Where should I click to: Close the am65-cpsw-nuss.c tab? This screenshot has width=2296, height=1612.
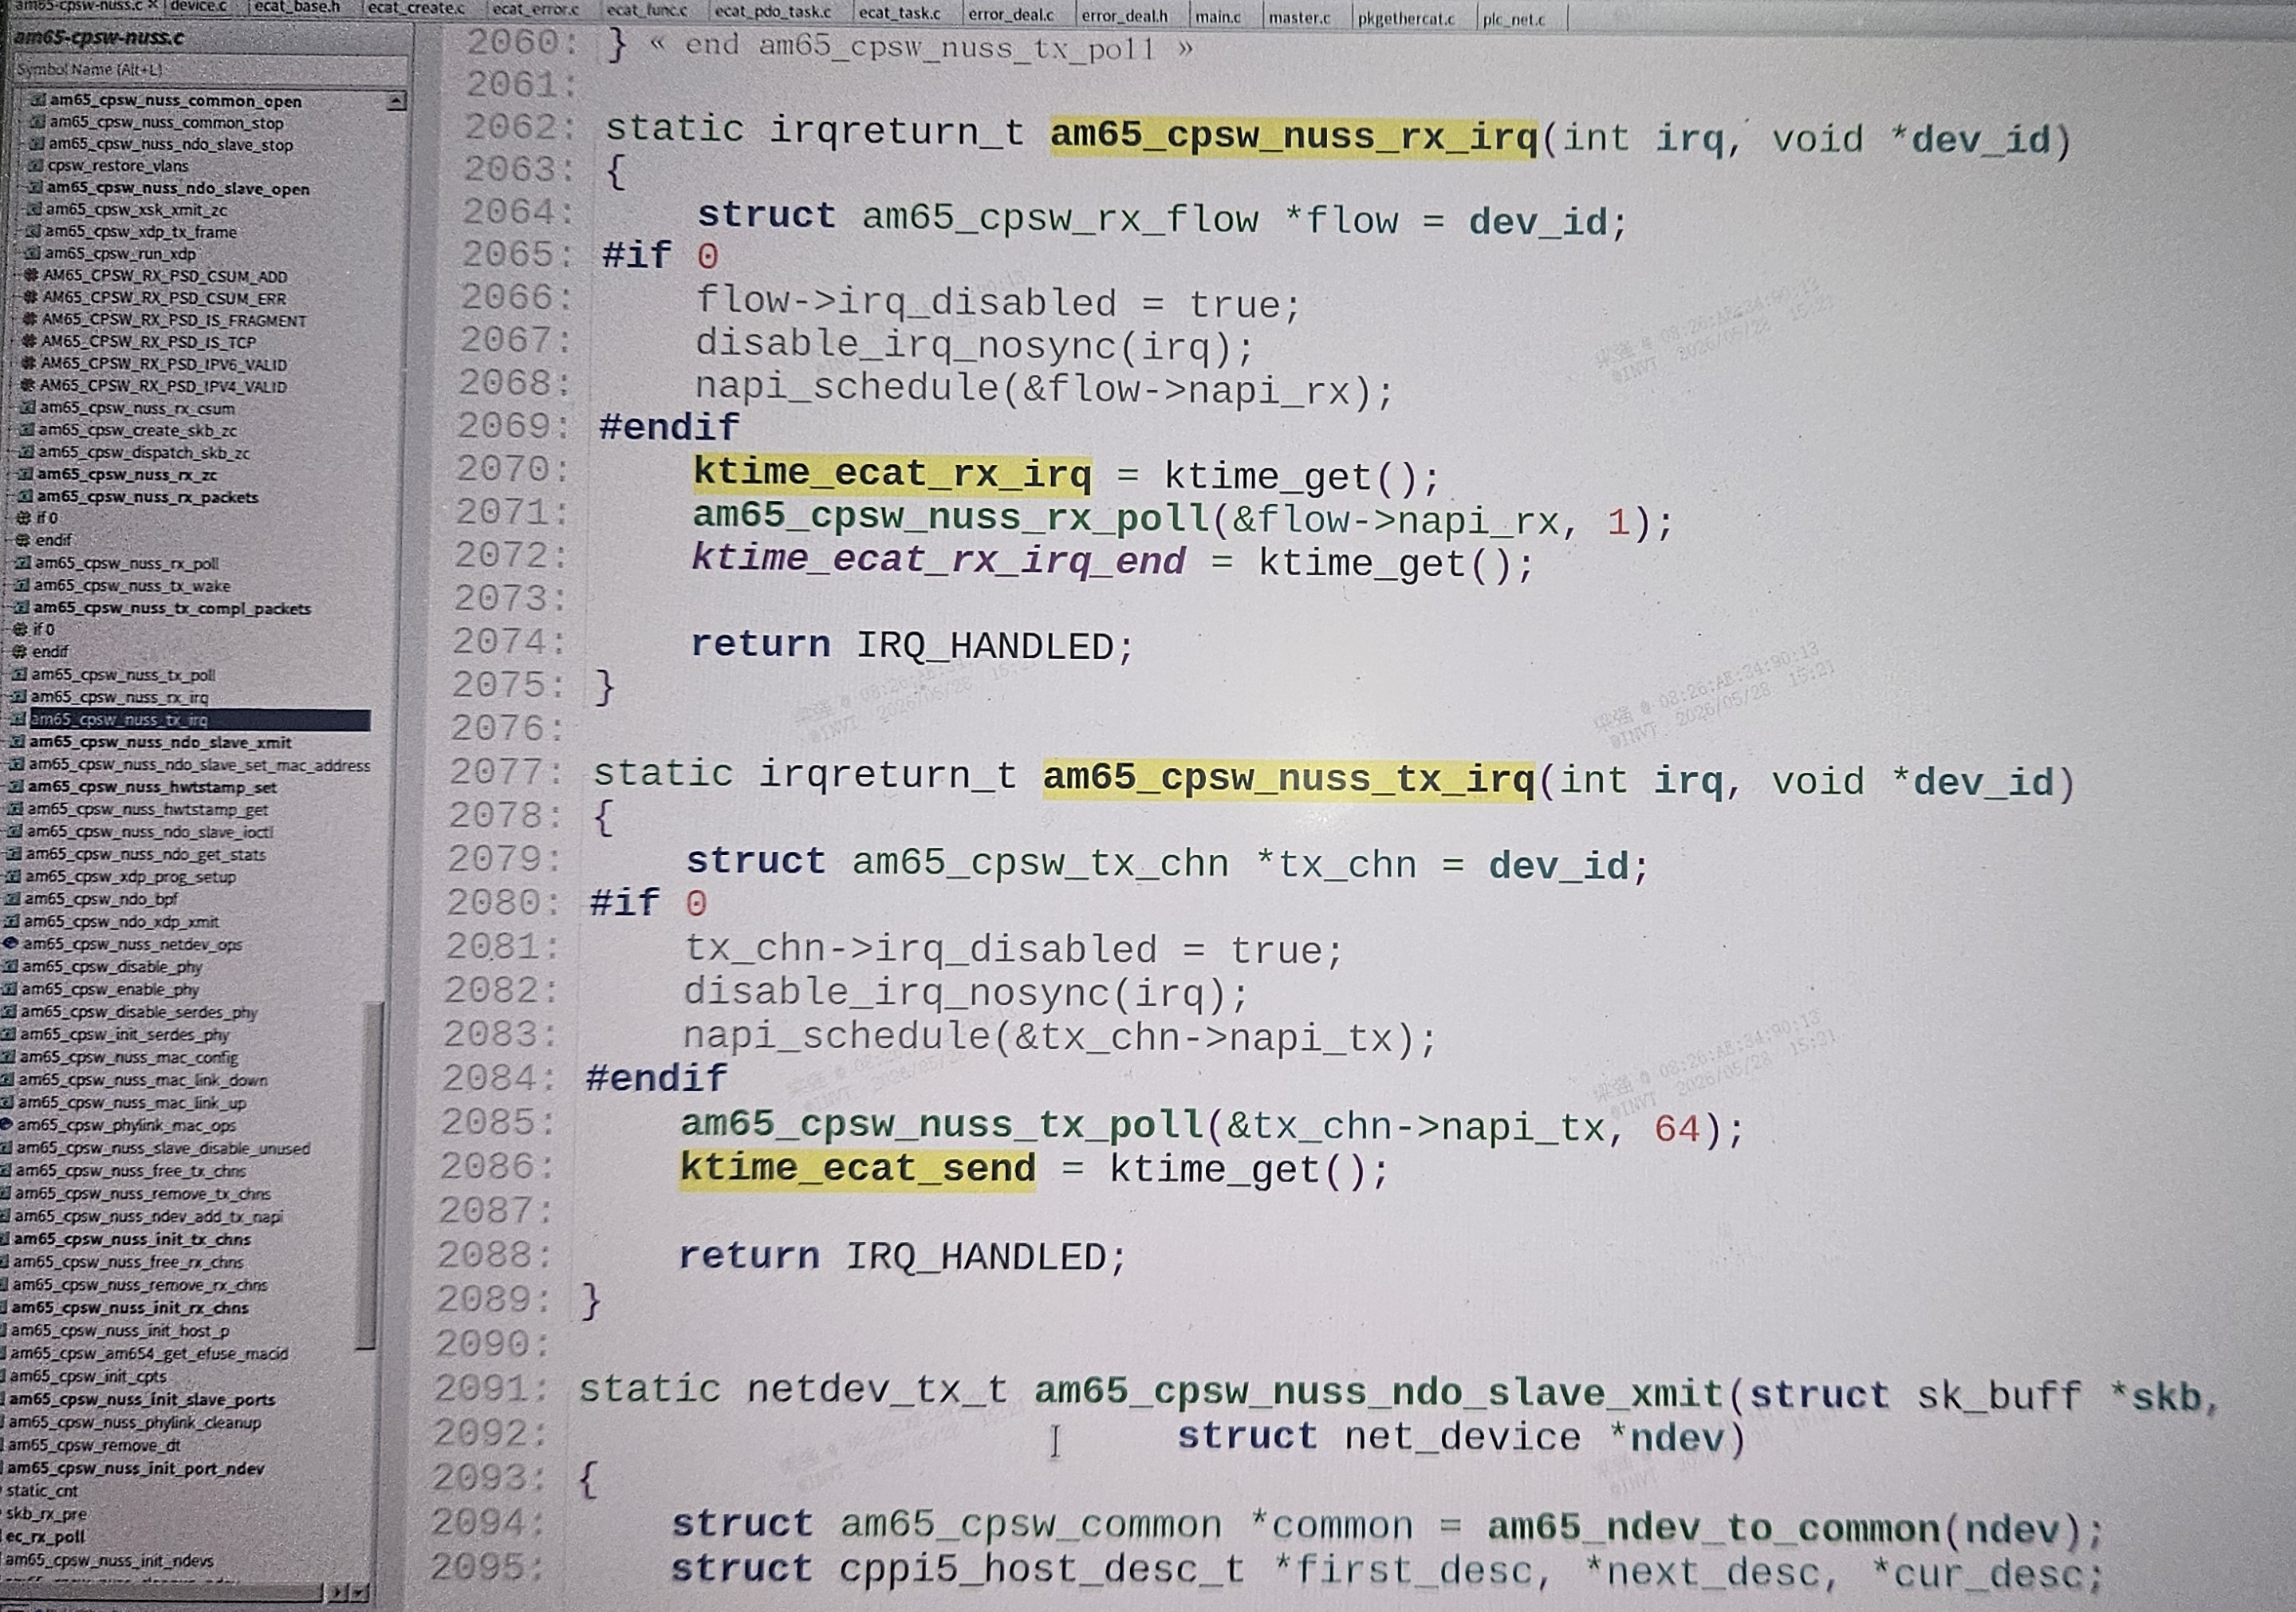click(x=153, y=5)
